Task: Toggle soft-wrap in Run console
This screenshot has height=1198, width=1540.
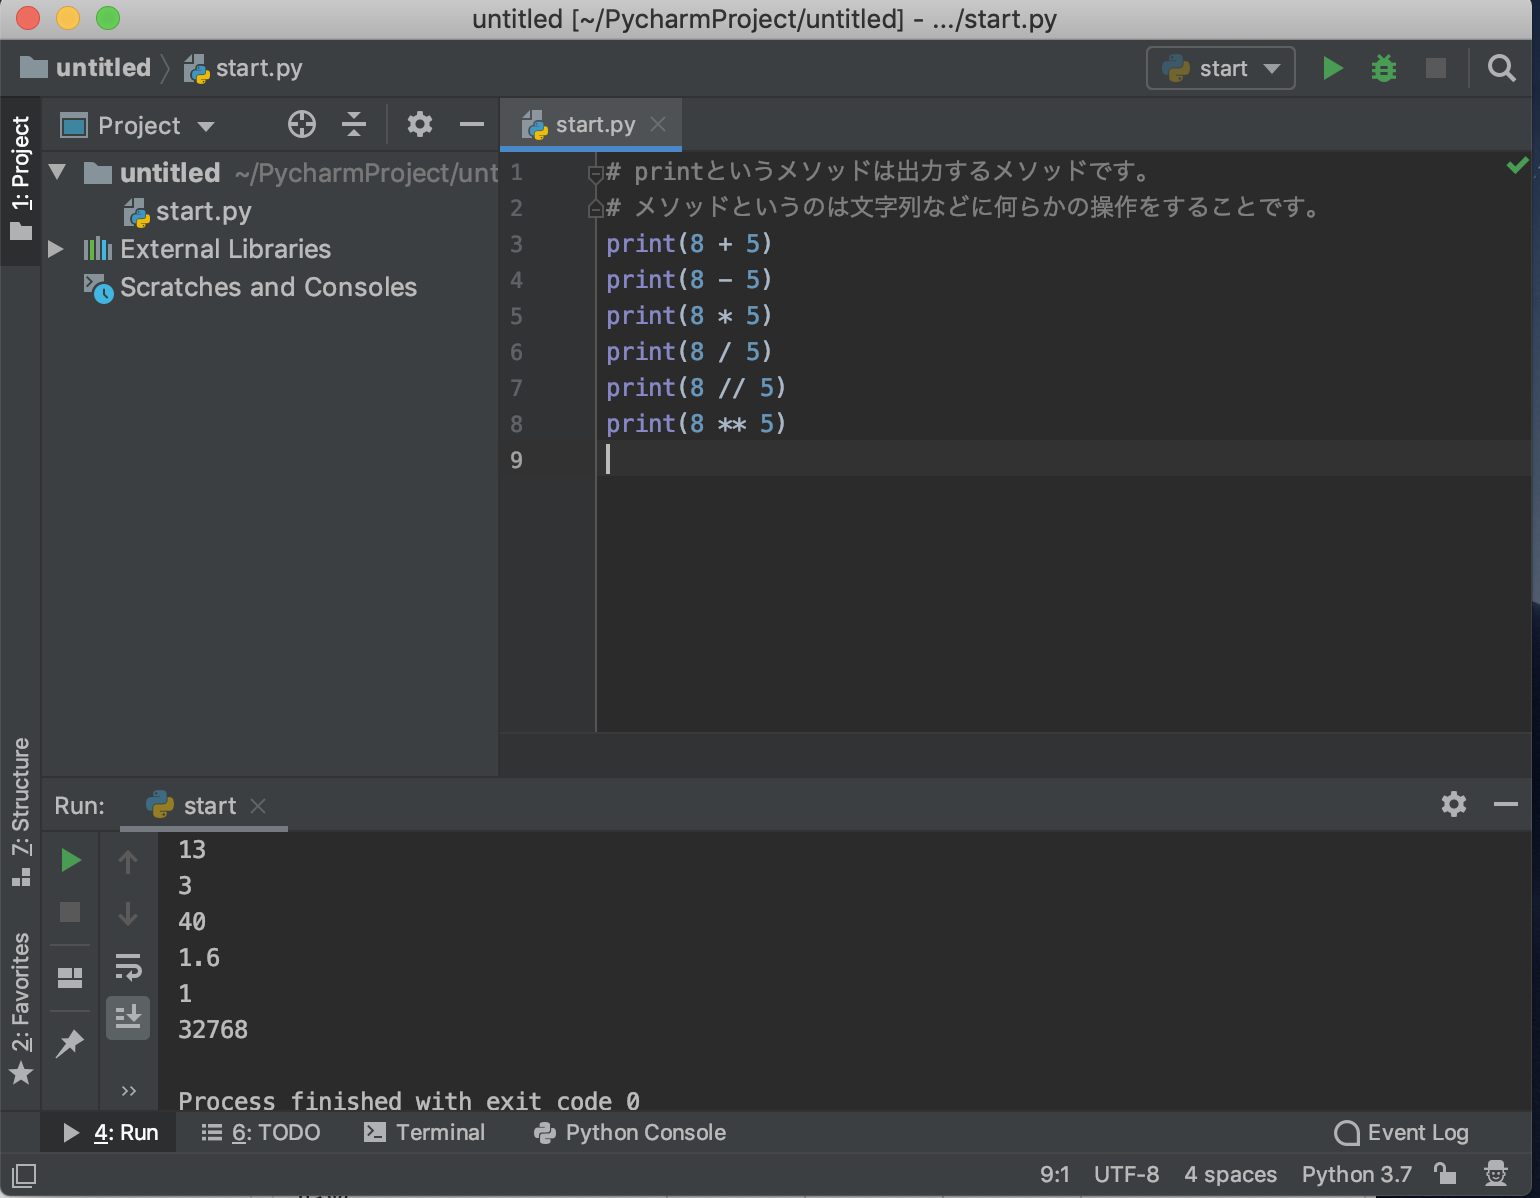Action: coord(128,967)
